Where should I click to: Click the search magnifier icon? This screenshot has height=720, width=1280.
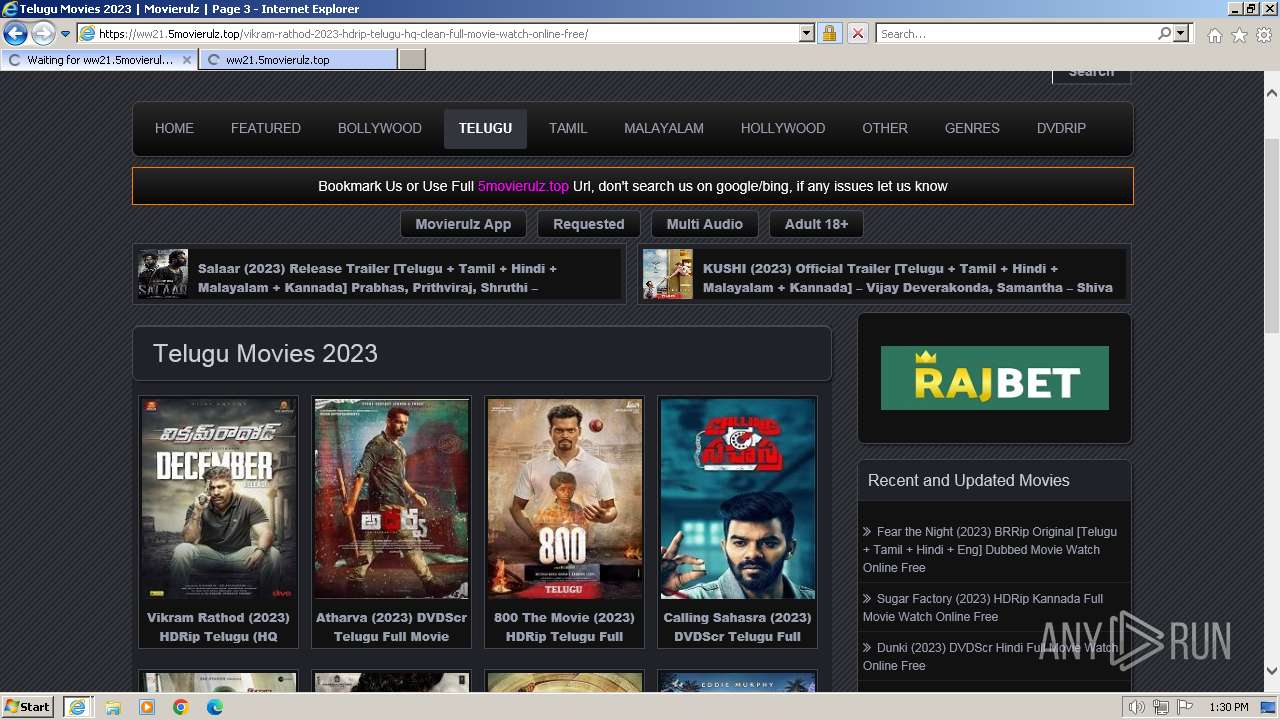pyautogui.click(x=1164, y=33)
